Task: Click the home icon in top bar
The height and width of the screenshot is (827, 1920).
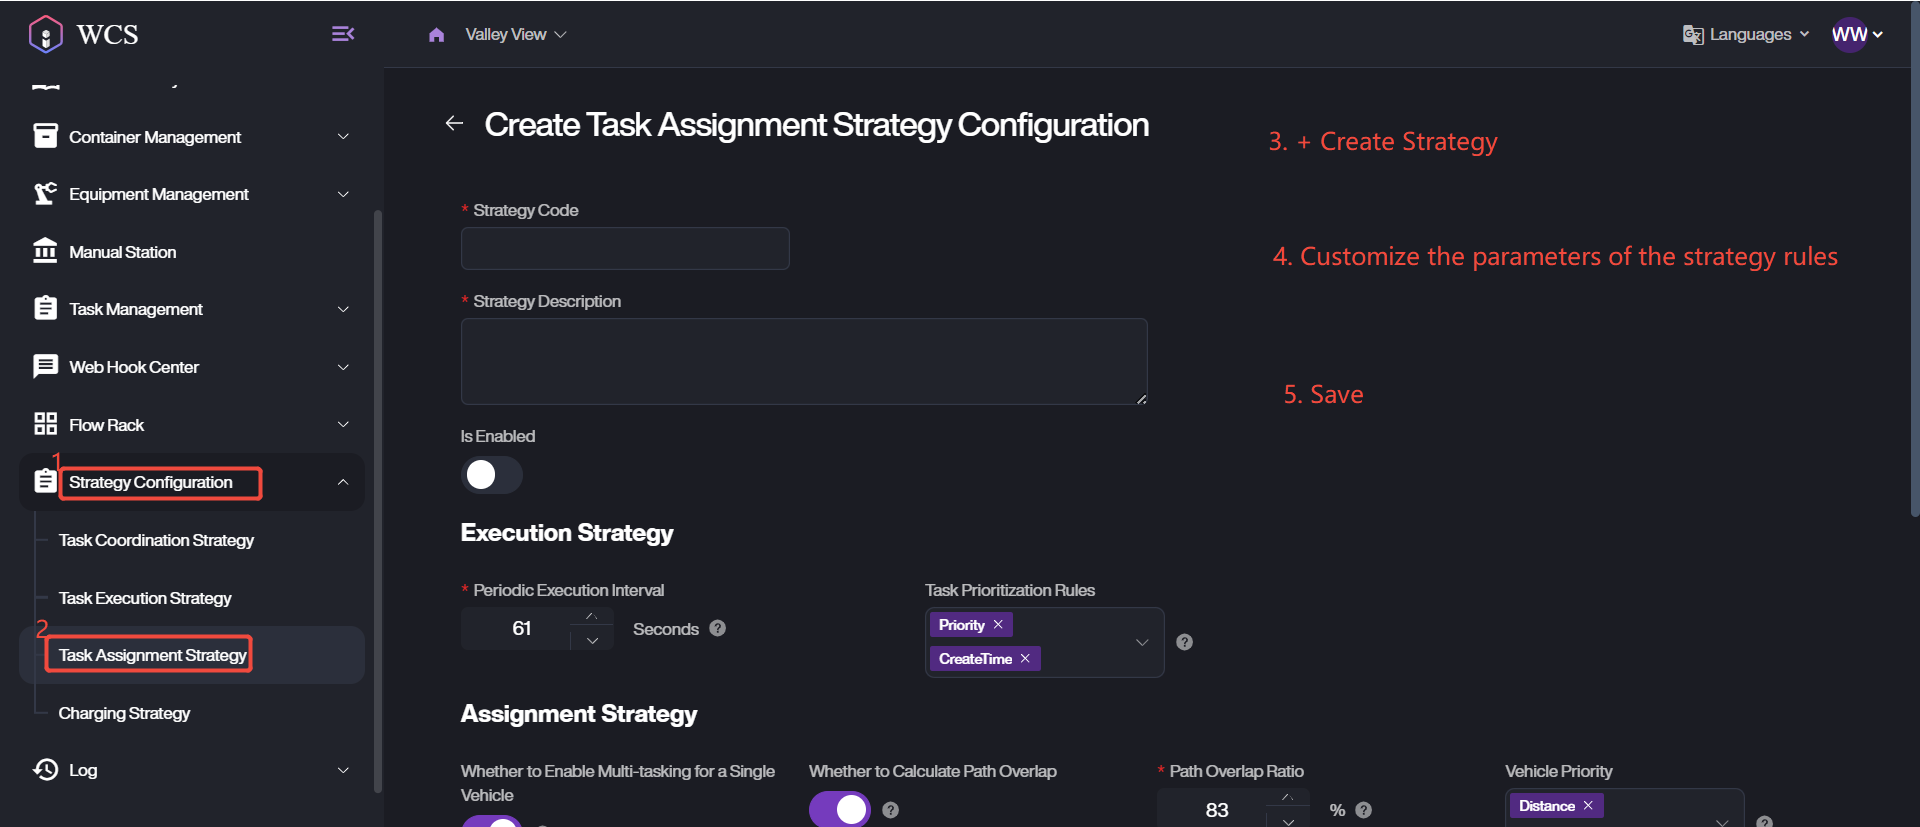Action: click(436, 35)
